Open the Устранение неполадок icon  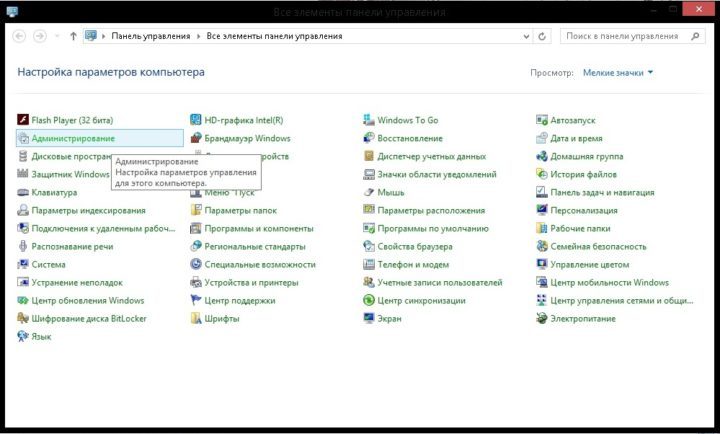[x=23, y=282]
